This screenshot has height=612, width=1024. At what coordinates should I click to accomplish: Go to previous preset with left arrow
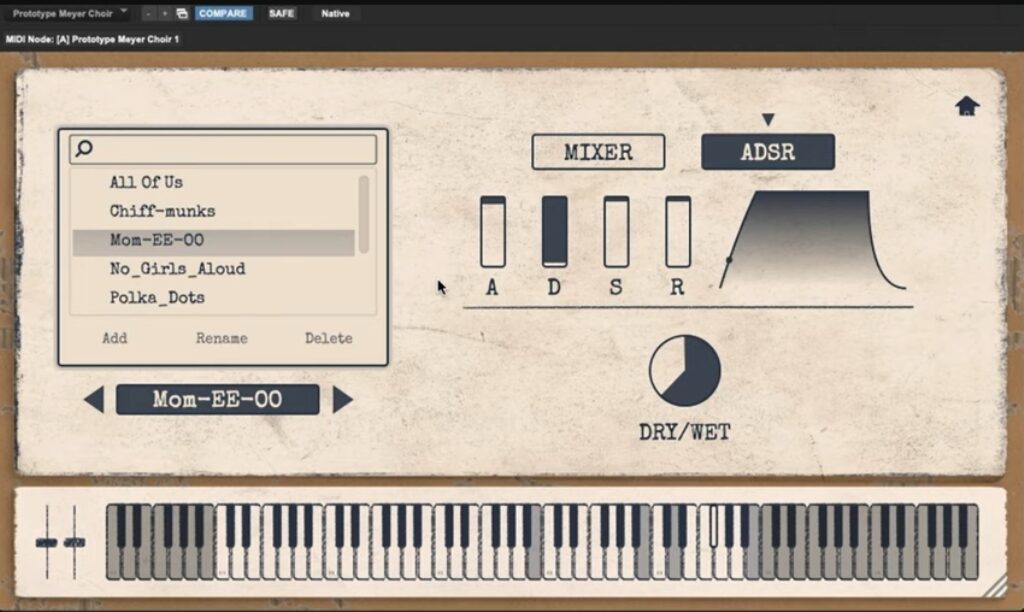tap(94, 399)
